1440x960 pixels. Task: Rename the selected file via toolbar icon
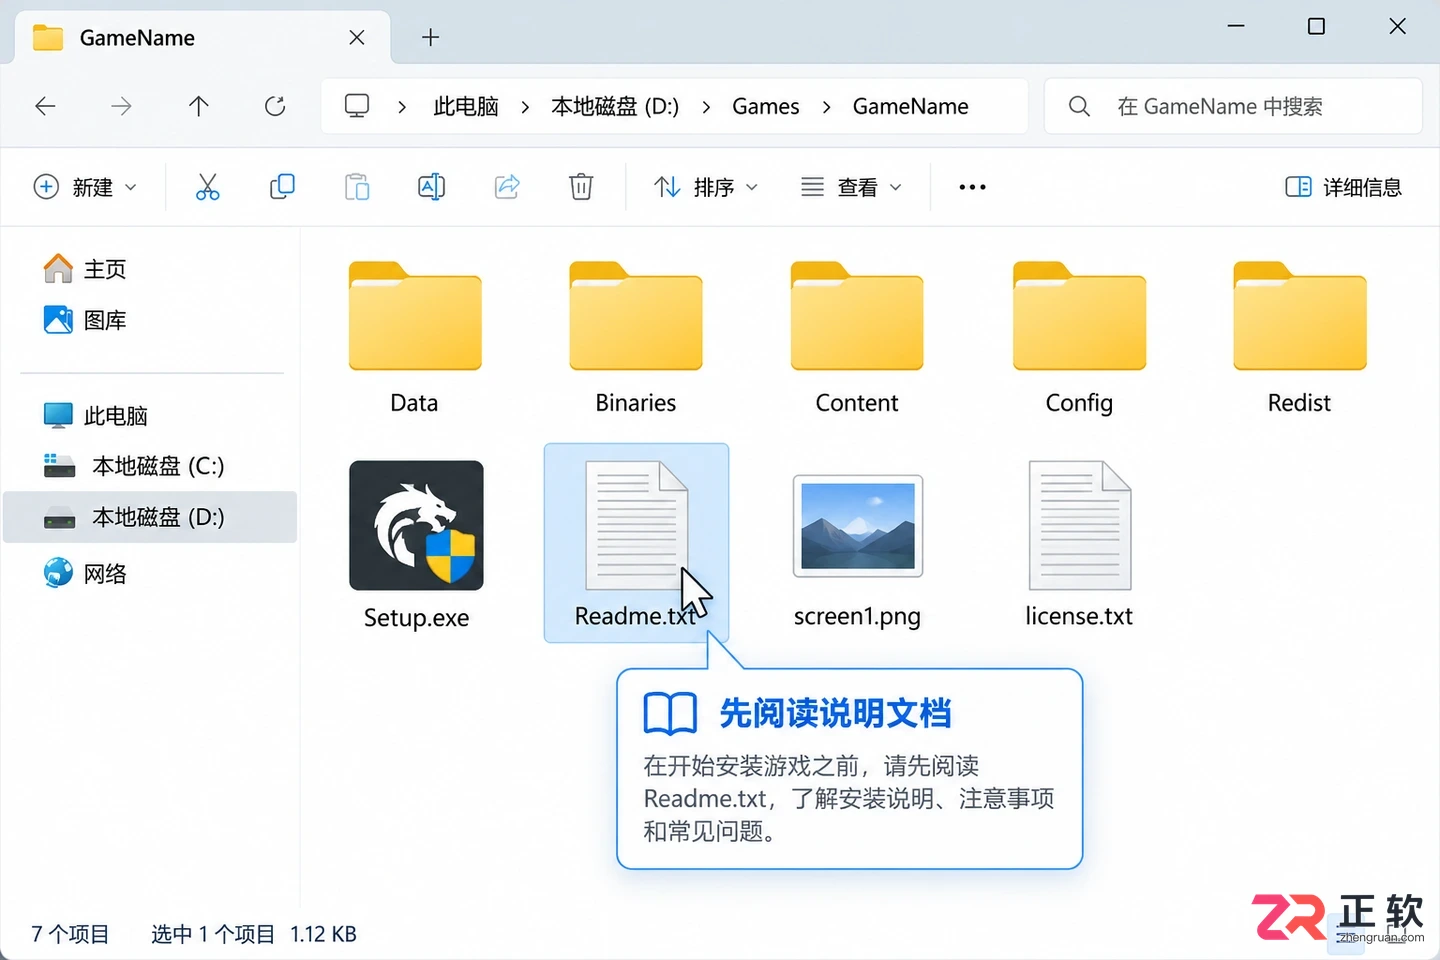point(431,187)
